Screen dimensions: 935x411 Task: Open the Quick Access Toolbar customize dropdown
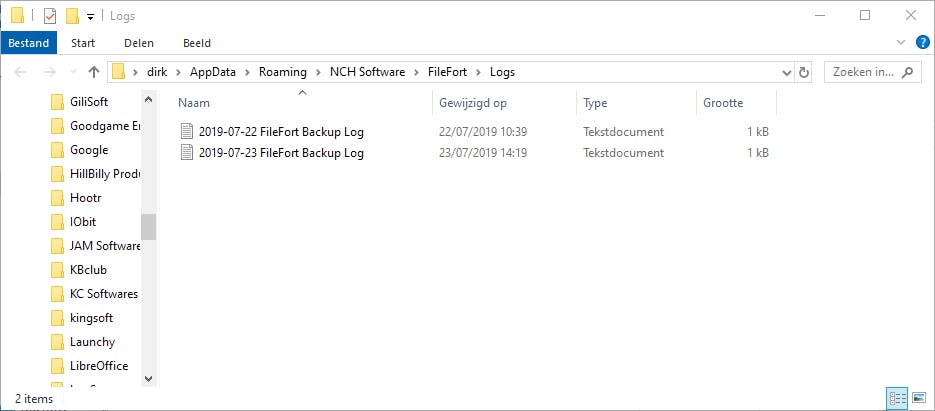[x=90, y=17]
